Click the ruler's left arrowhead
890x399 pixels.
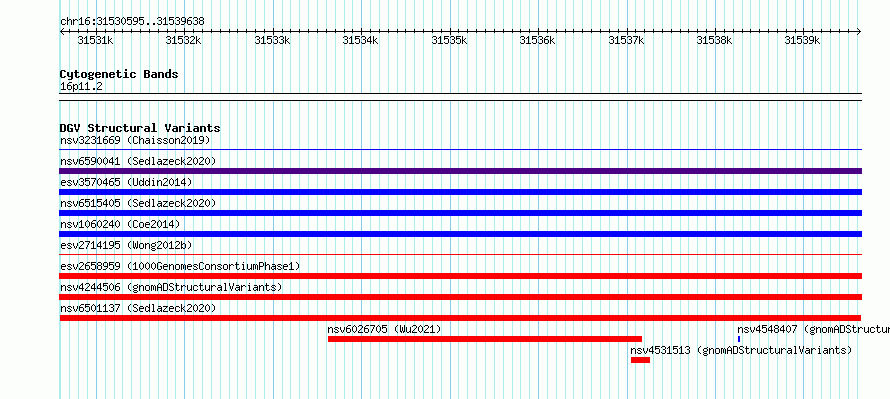click(x=62, y=32)
